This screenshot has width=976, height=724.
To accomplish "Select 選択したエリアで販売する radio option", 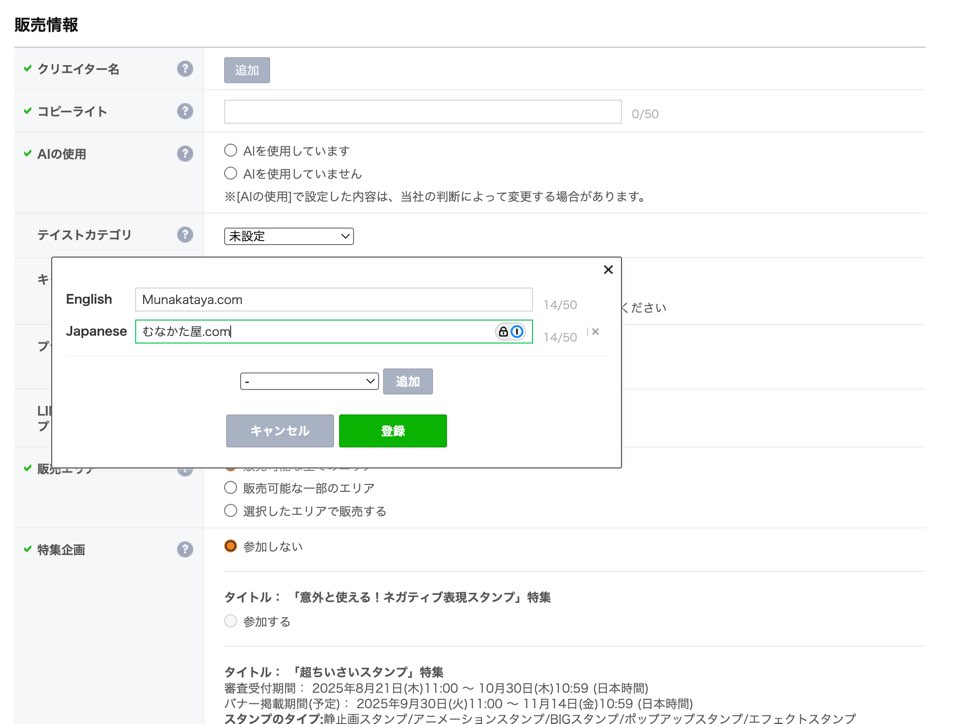I will point(231,511).
